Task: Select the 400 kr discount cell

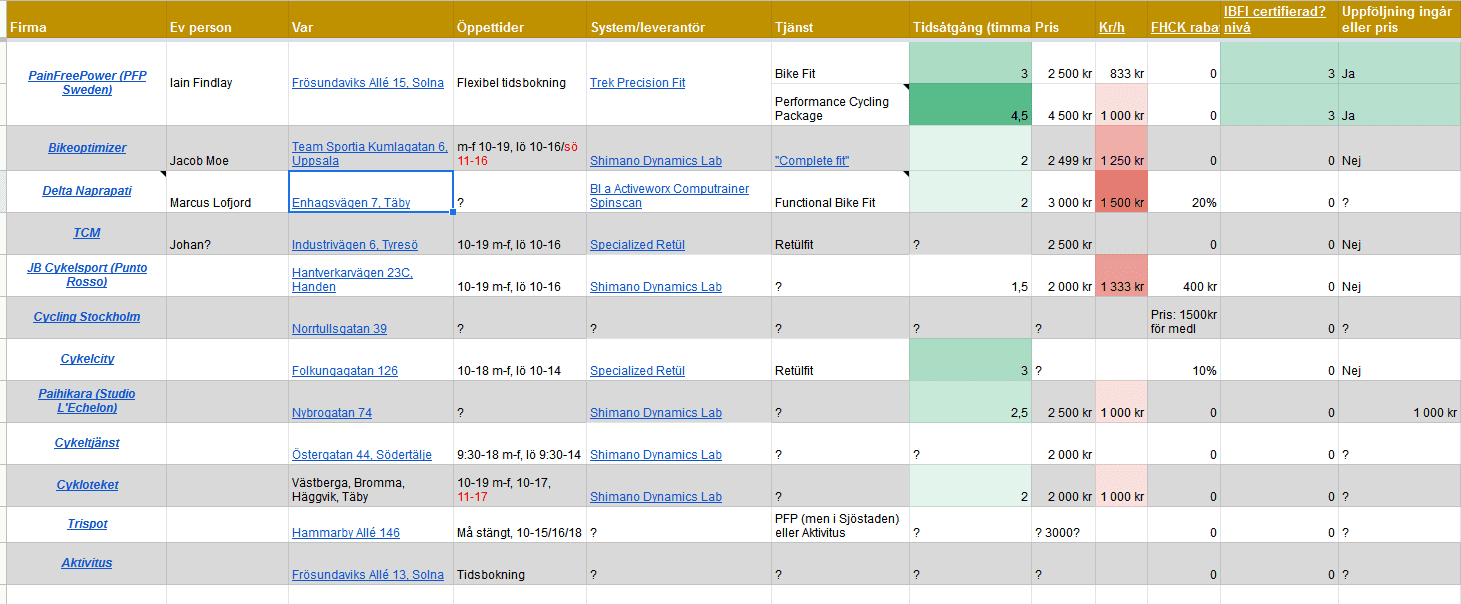Action: pos(1184,275)
